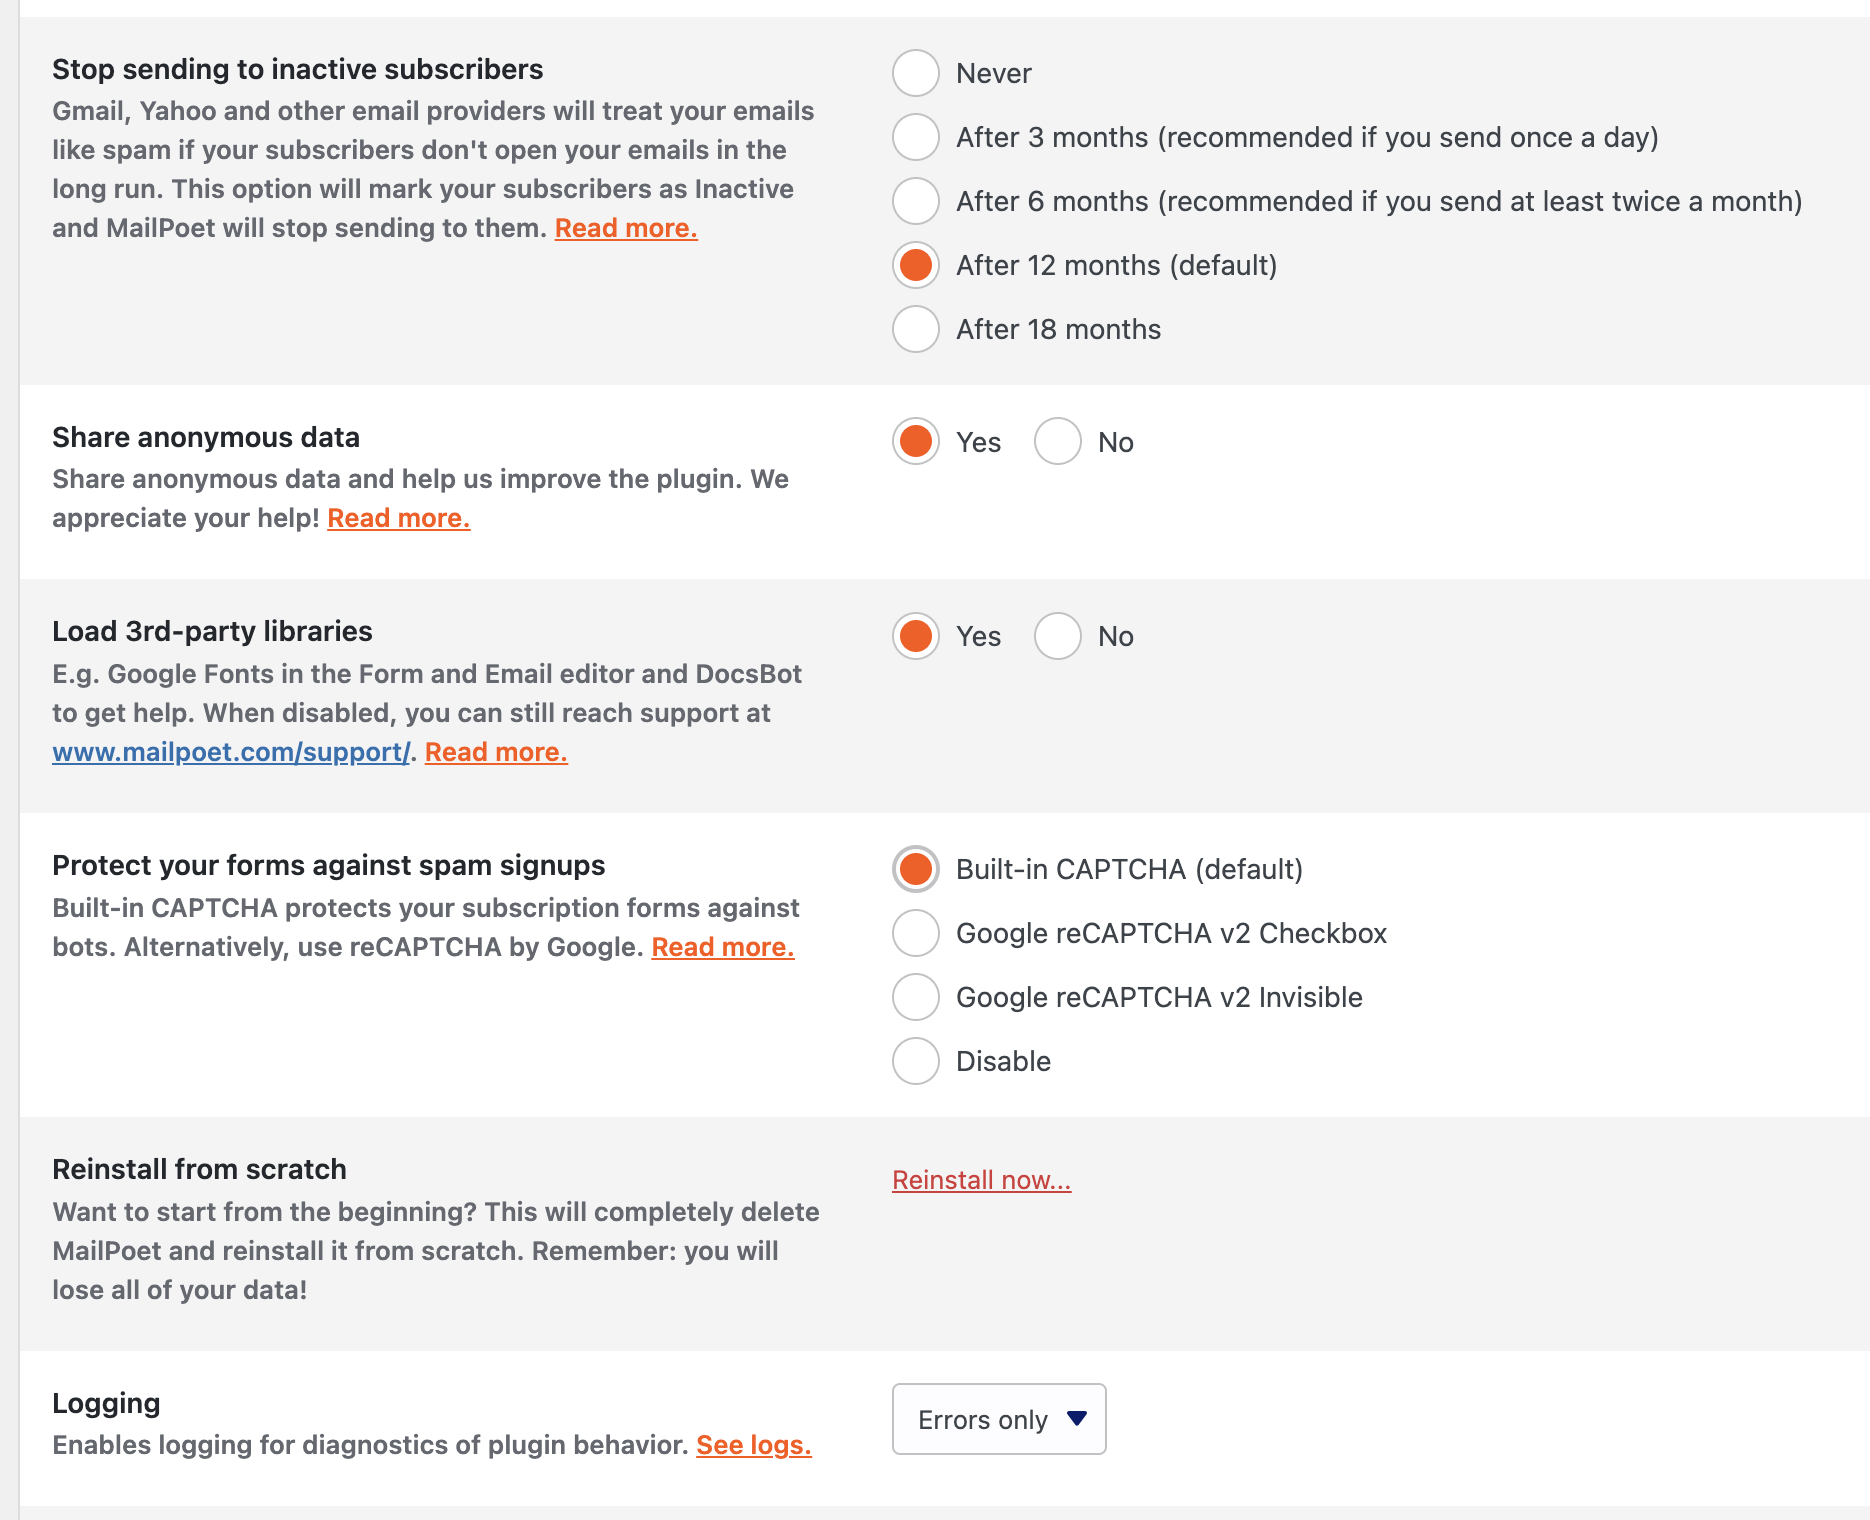Open Read more about anonymous data

point(398,518)
